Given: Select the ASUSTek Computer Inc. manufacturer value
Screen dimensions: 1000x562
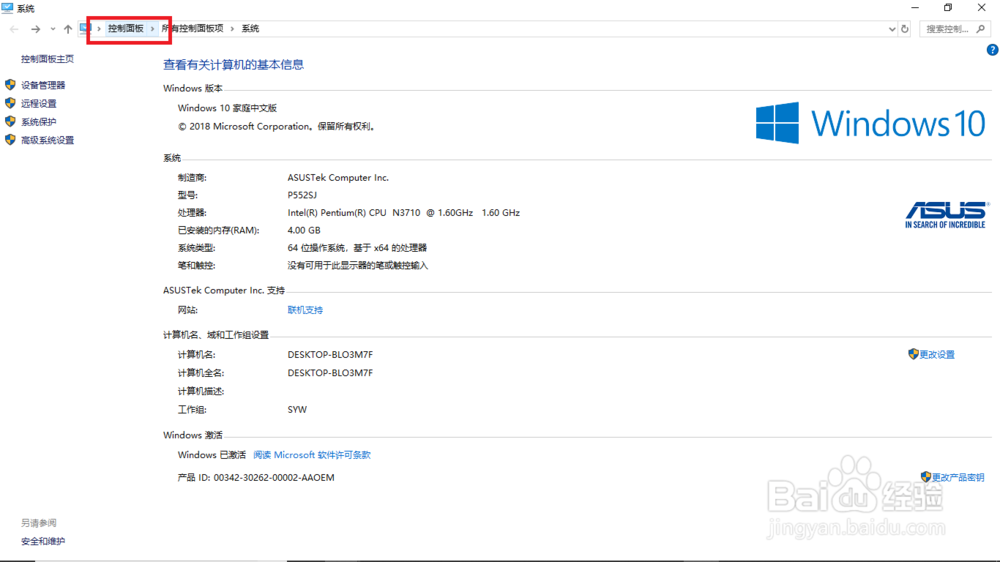Looking at the screenshot, I should 338,178.
